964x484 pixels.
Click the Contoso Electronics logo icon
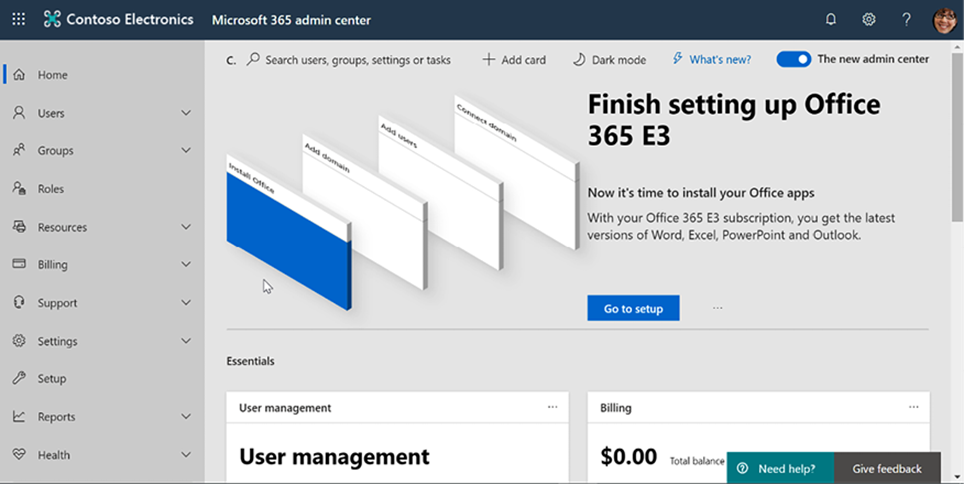click(x=52, y=20)
